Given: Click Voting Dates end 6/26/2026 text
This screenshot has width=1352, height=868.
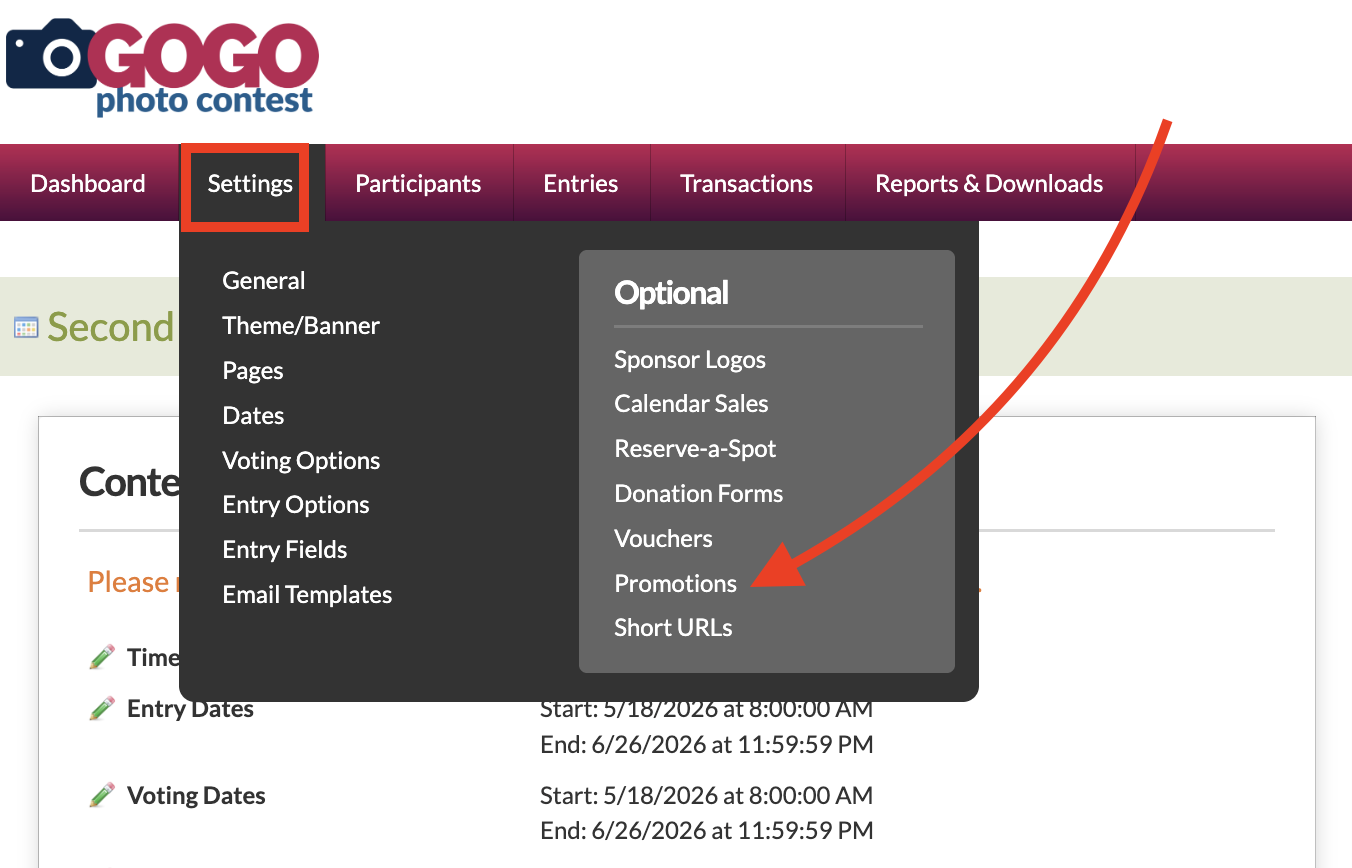Looking at the screenshot, I should (x=706, y=831).
